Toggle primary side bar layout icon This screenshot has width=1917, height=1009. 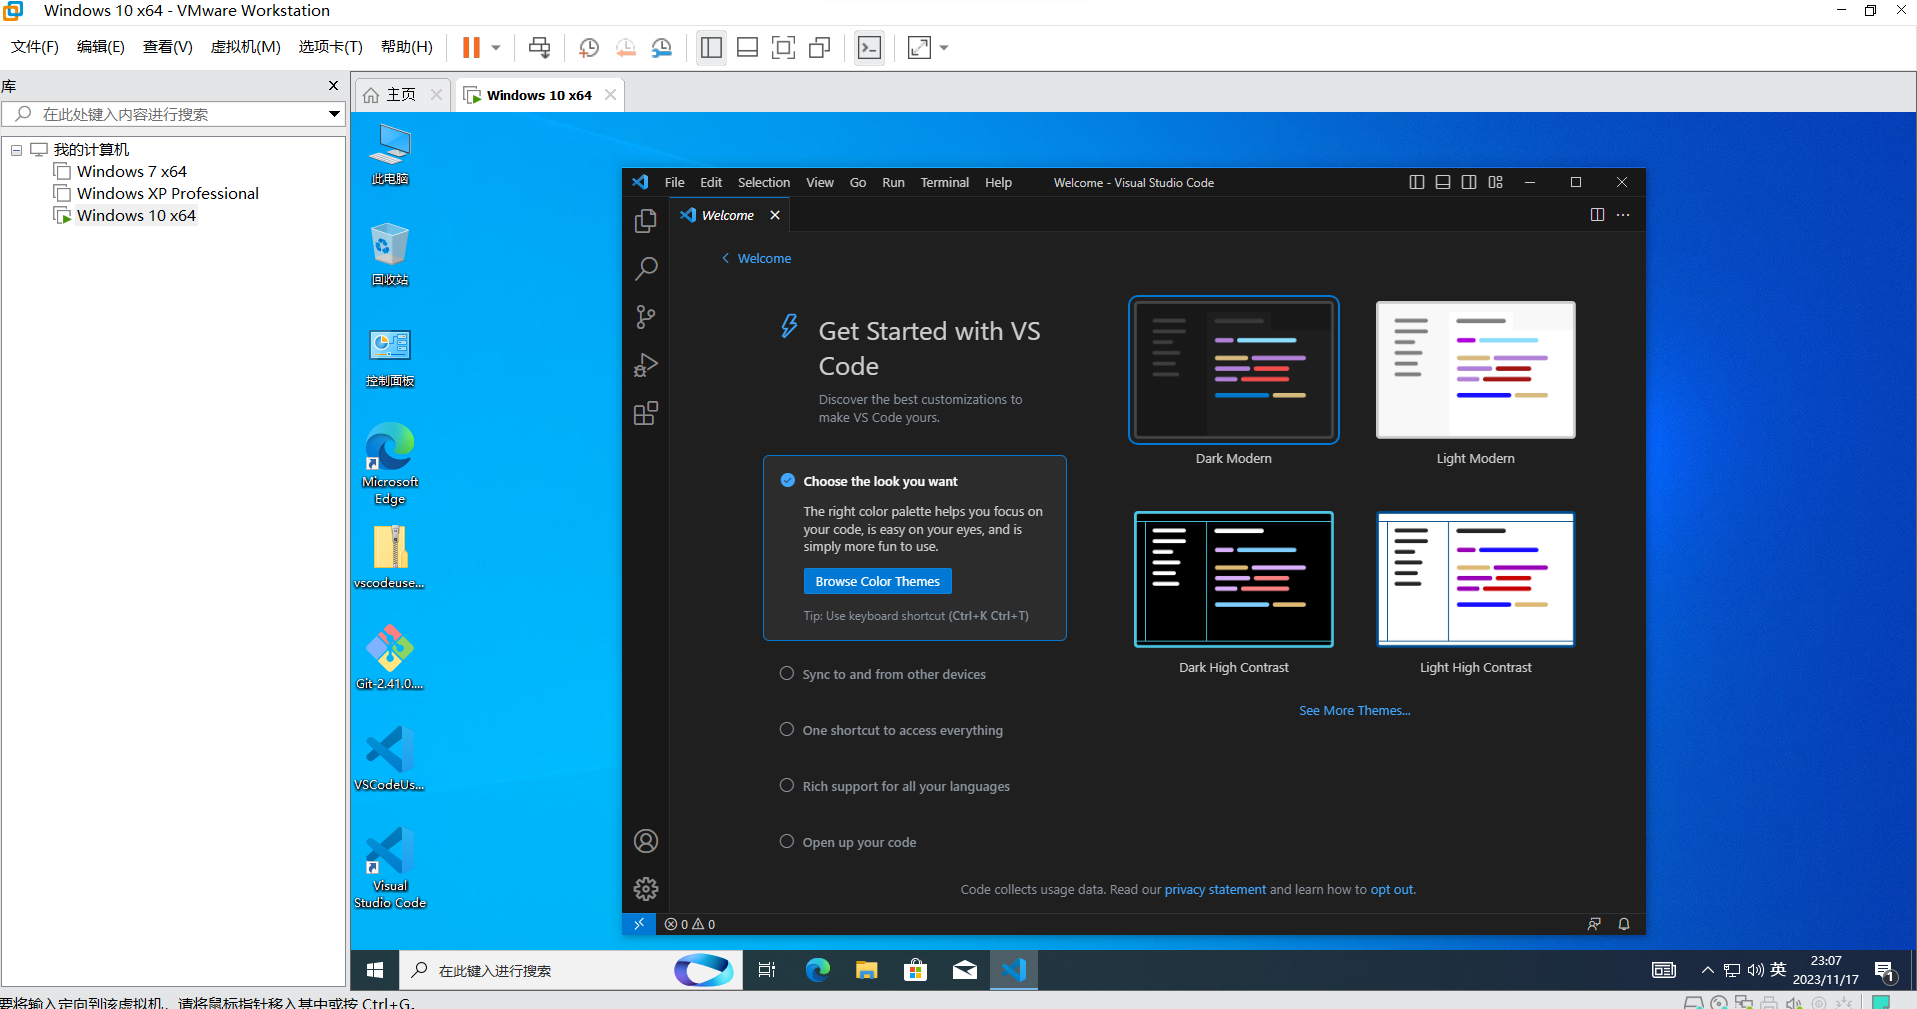click(x=1417, y=182)
